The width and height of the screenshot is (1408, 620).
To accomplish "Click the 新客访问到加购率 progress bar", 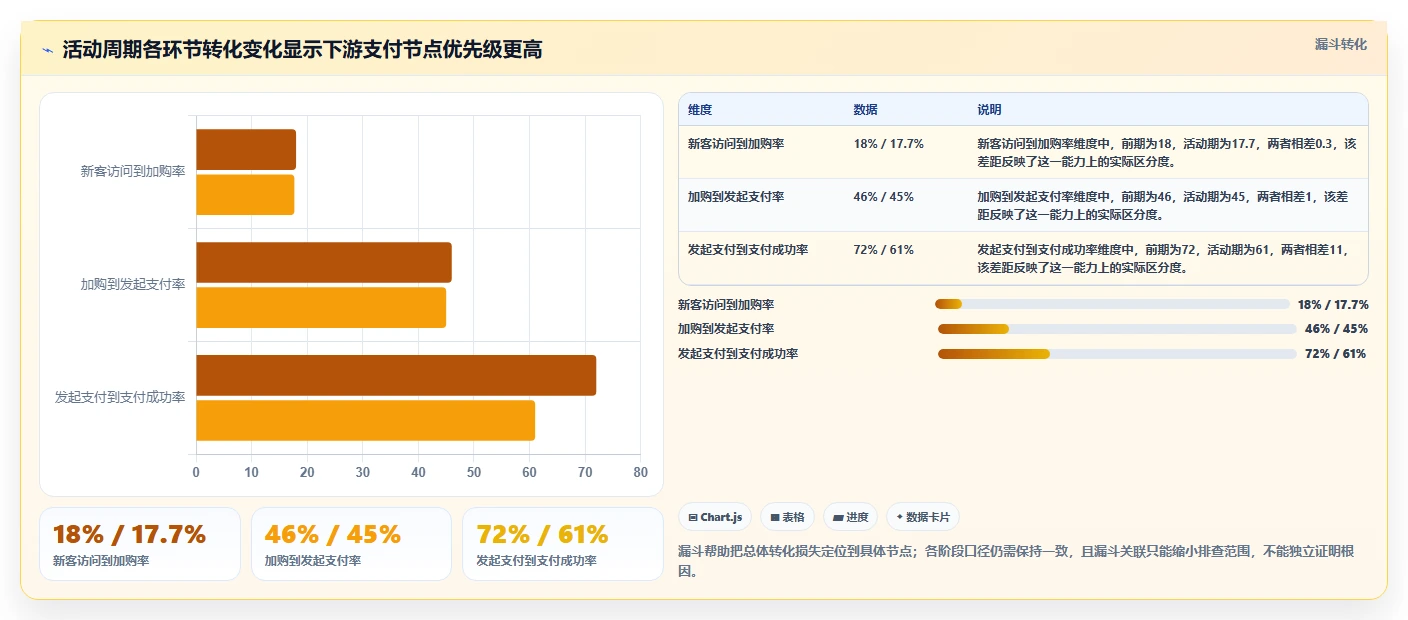I will [1112, 304].
